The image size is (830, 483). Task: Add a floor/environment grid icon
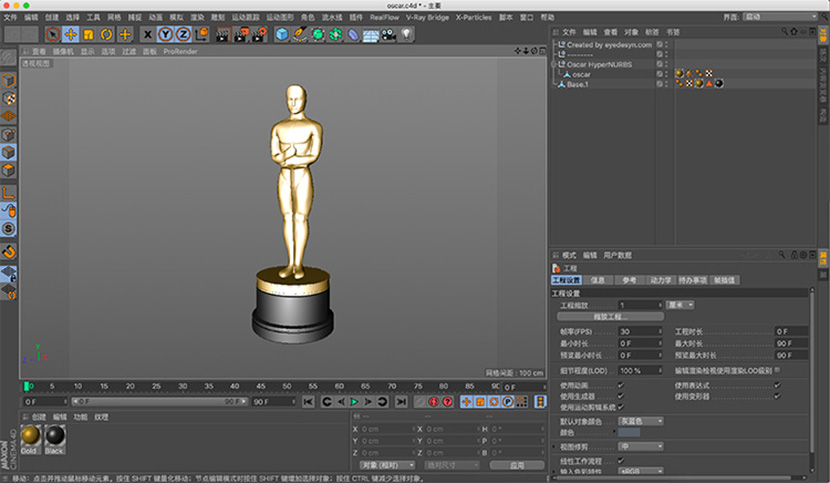tap(371, 34)
